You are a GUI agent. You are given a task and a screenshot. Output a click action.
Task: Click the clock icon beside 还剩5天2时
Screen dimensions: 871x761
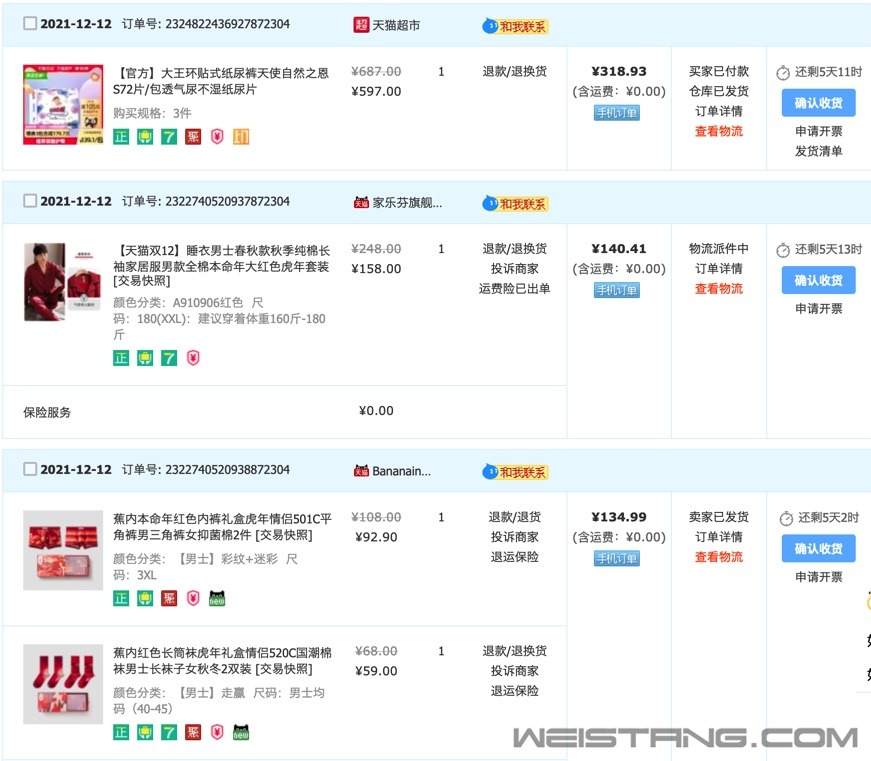click(786, 519)
